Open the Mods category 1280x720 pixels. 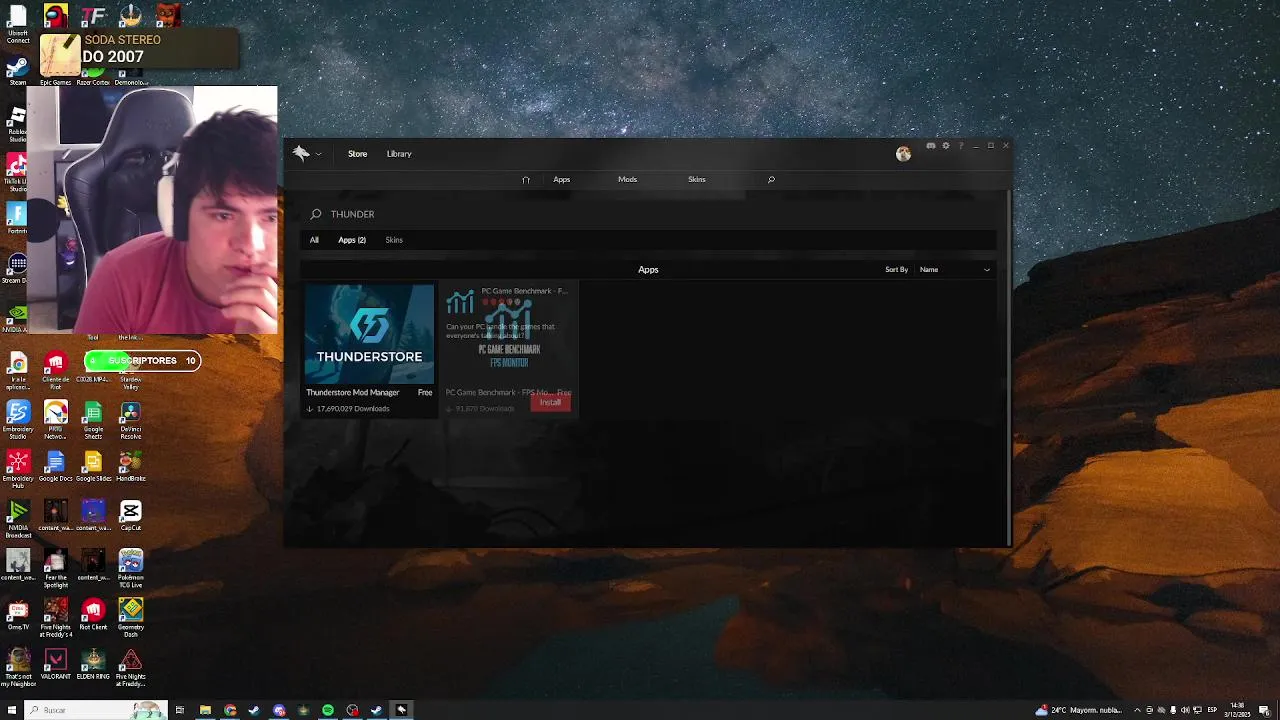click(x=627, y=180)
